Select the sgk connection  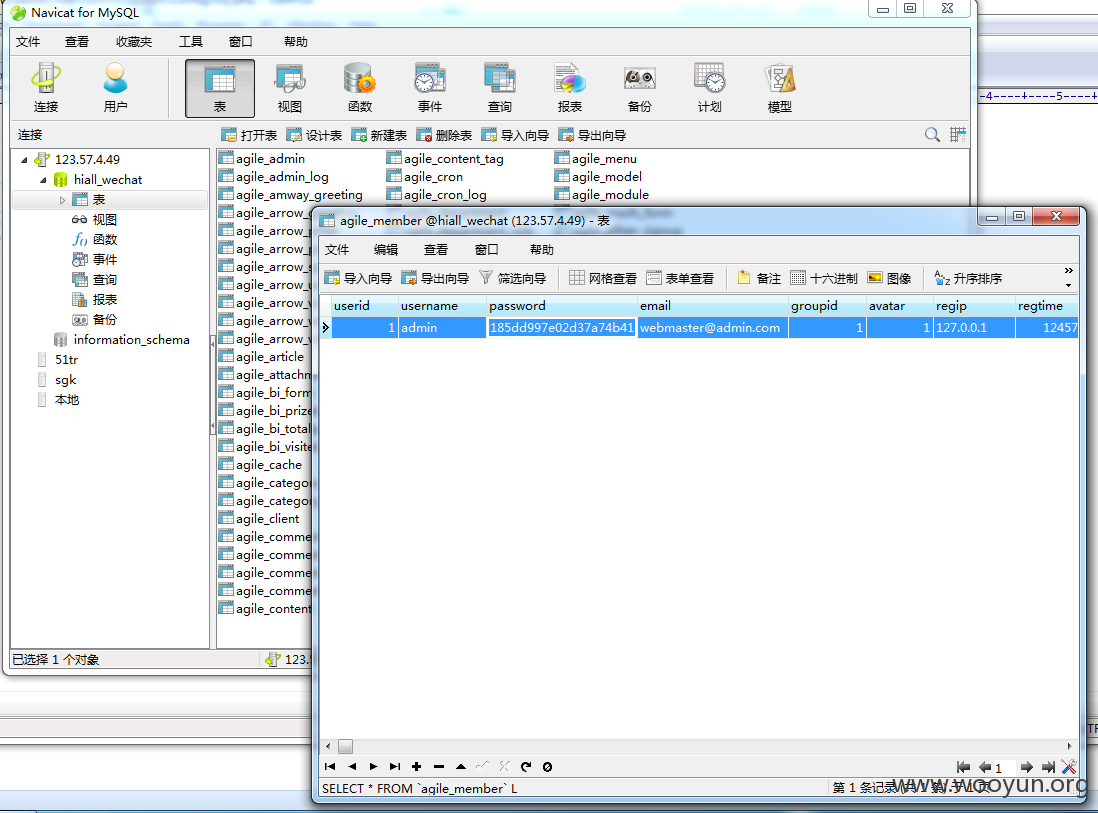65,380
